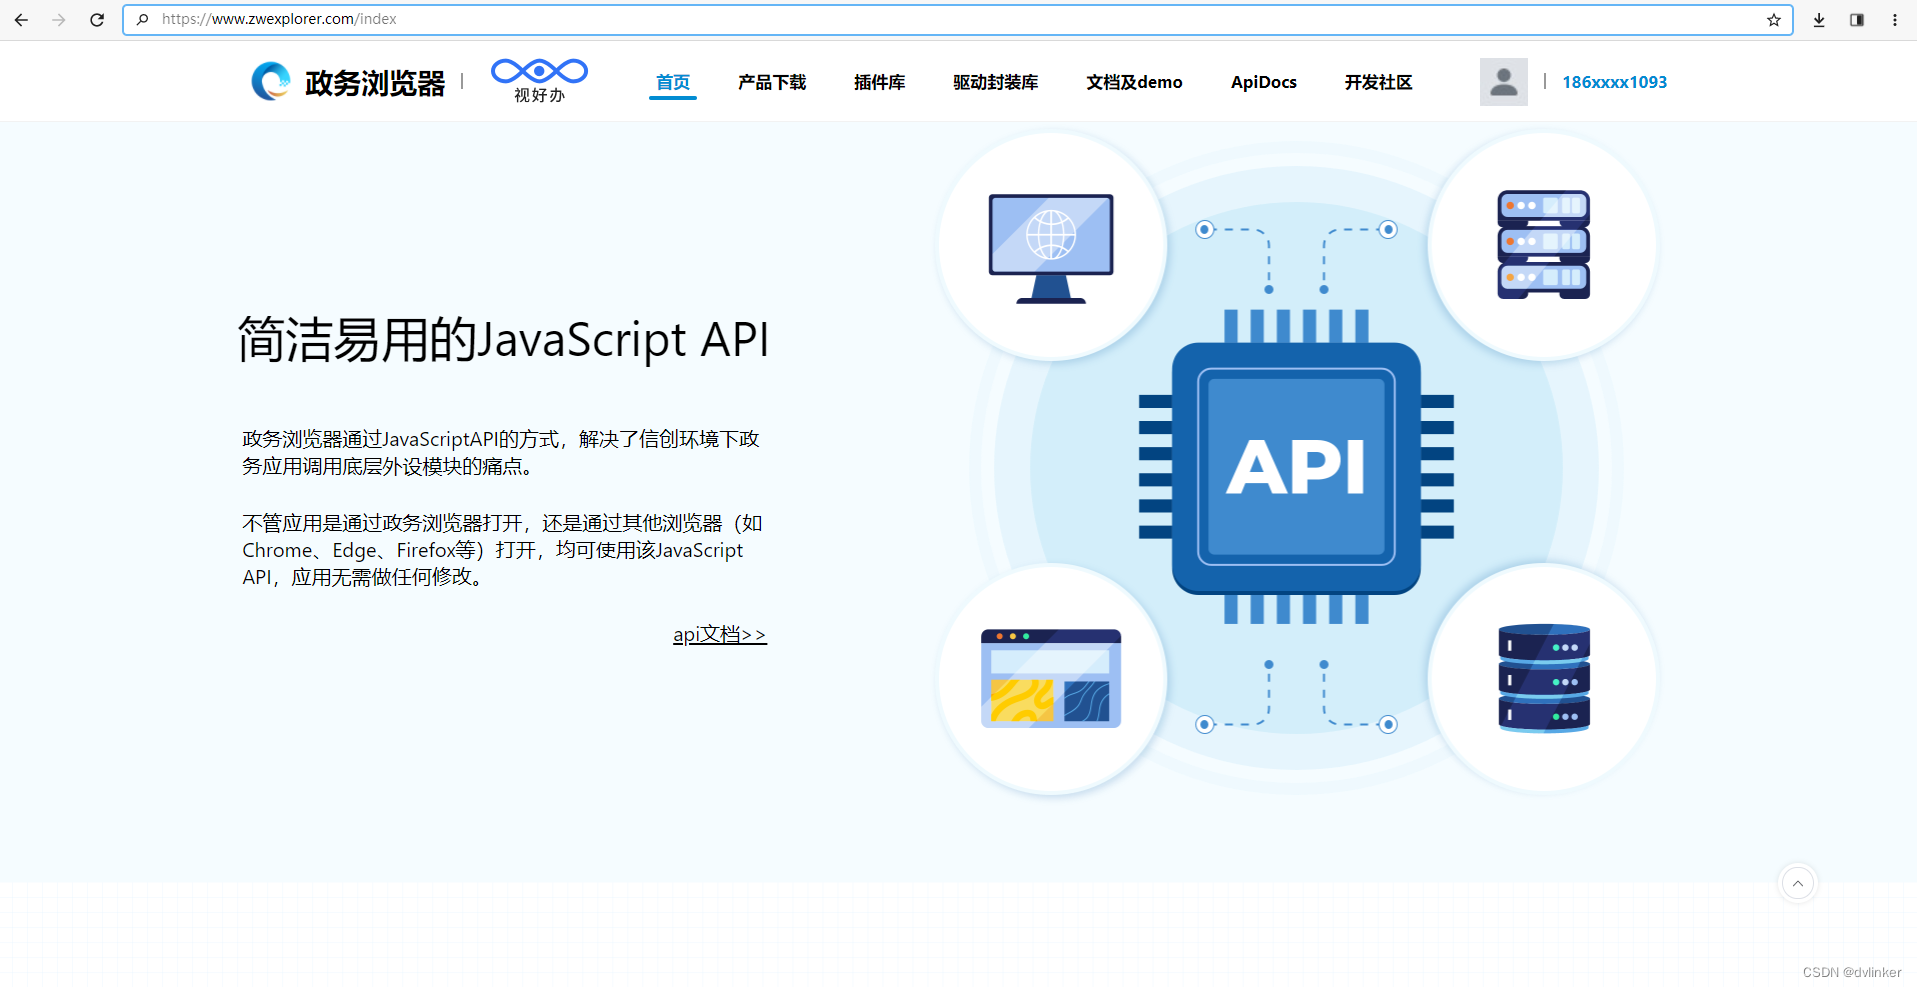Click the 政务浏览器 logo icon

[271, 82]
